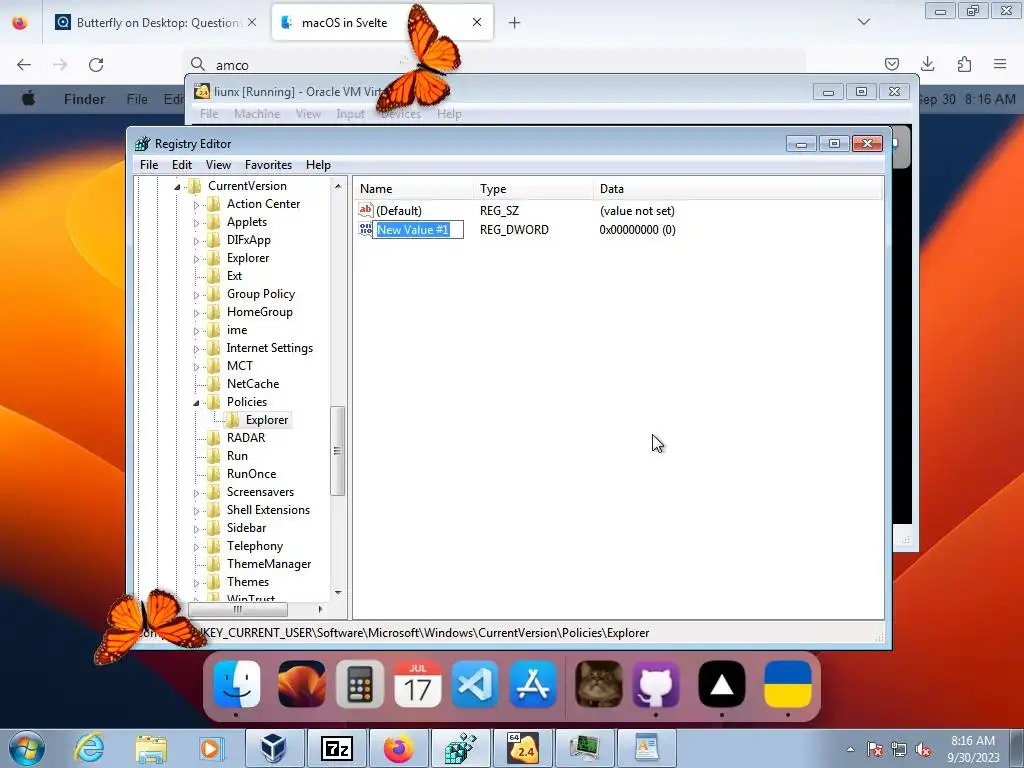This screenshot has width=1024, height=768.
Task: Expand the Applets registry key
Action: [196, 223]
